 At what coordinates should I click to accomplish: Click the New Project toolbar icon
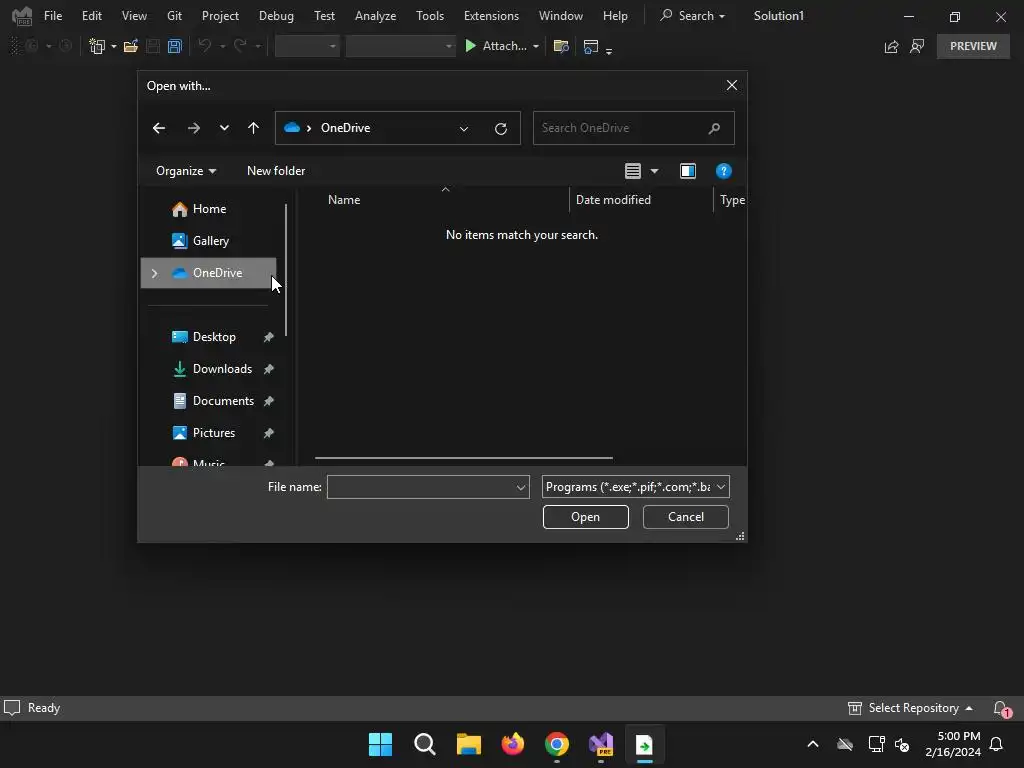97,46
